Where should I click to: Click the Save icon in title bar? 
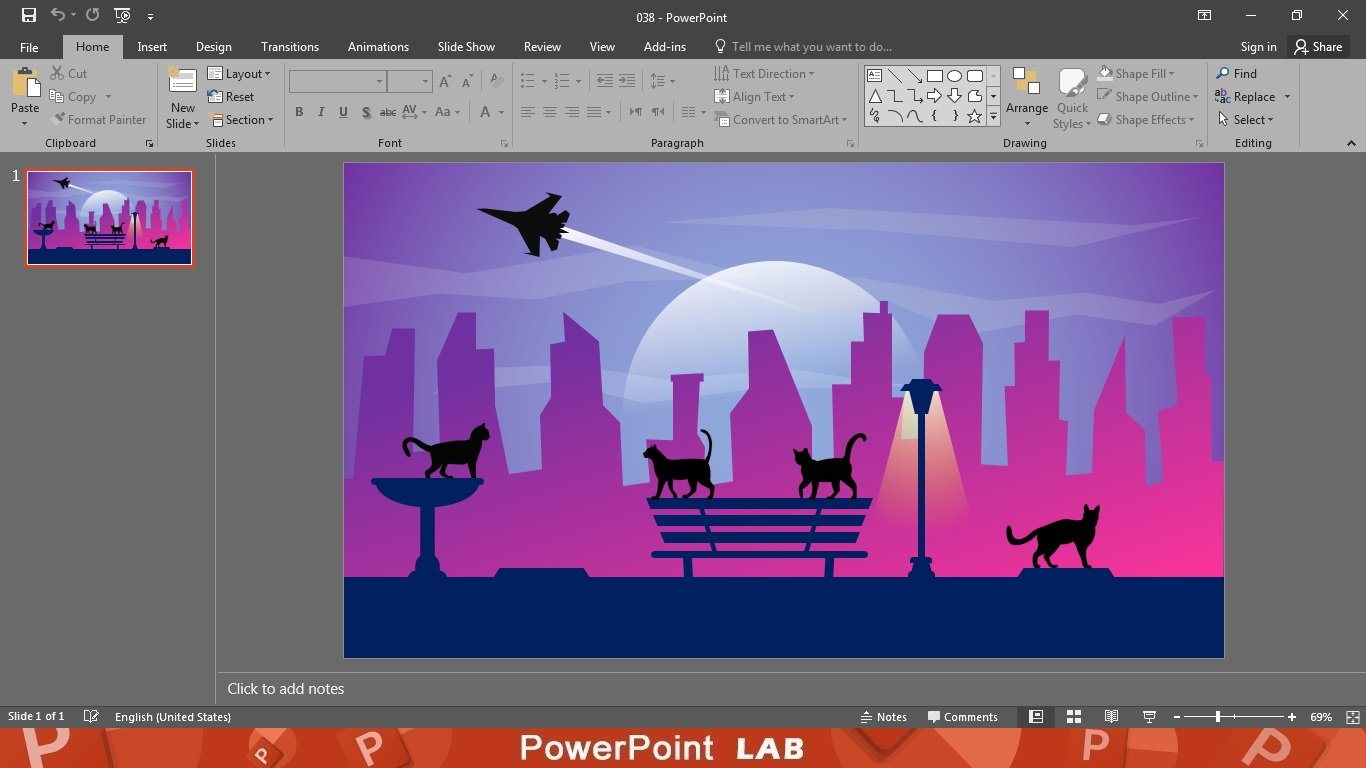click(x=29, y=15)
